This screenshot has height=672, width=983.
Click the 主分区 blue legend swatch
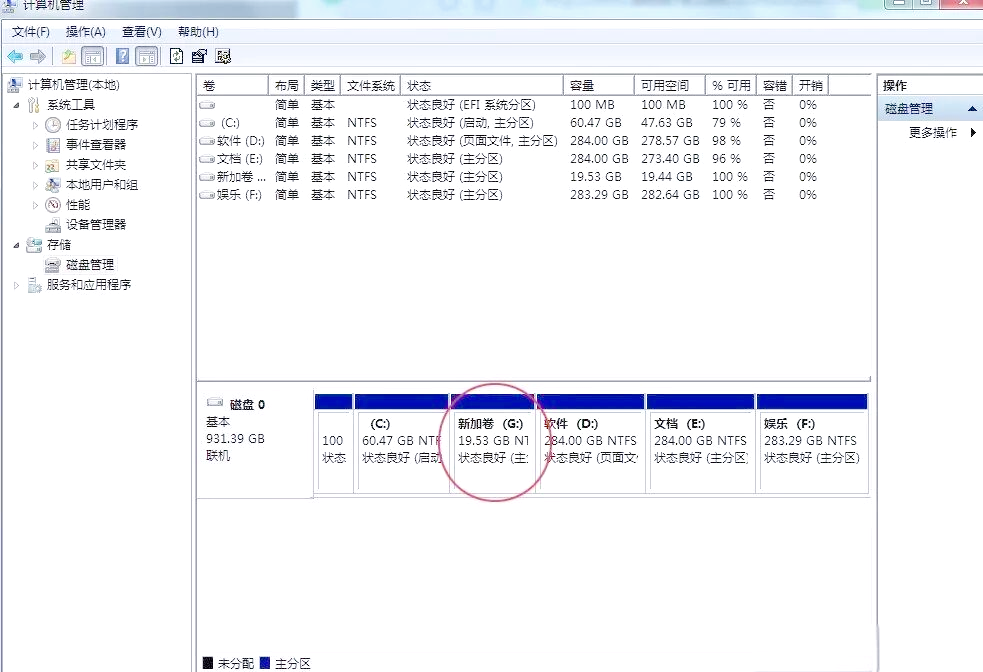tap(265, 663)
